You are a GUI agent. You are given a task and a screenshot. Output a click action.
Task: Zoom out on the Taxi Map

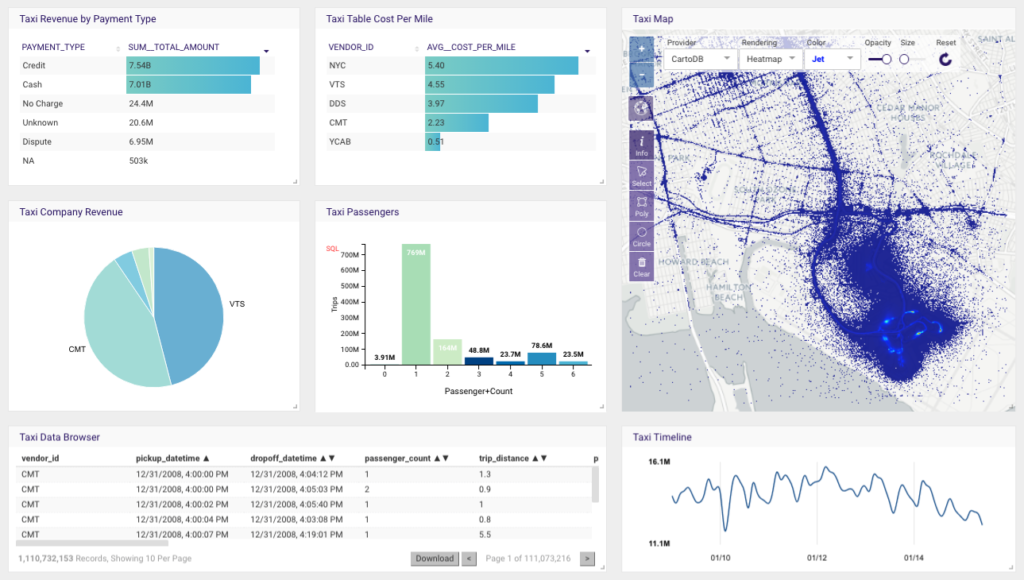641,77
